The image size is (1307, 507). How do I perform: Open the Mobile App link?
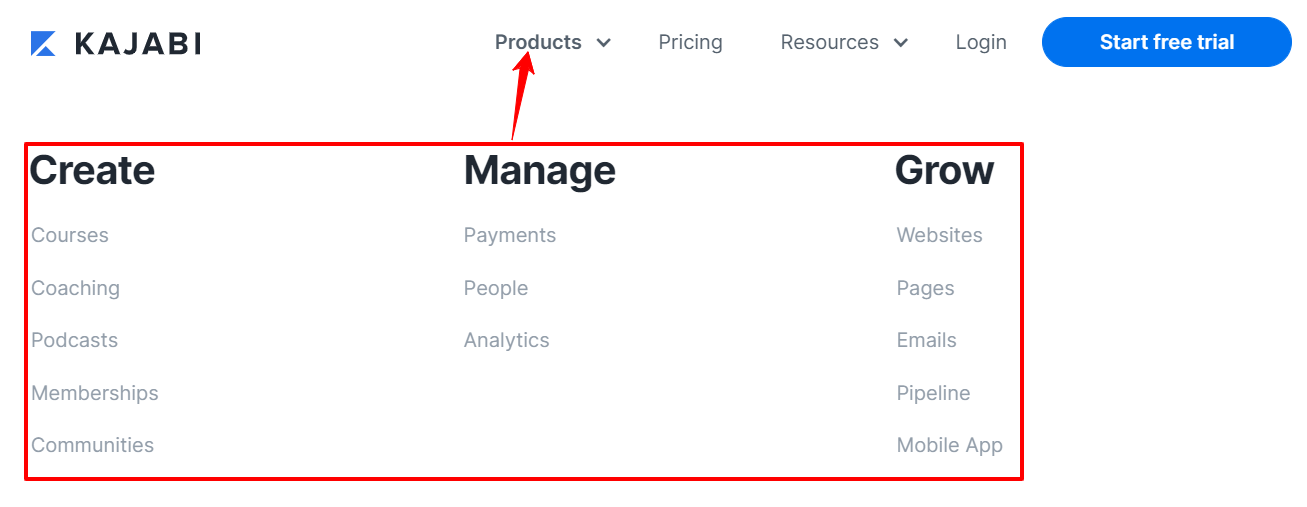pyautogui.click(x=949, y=445)
